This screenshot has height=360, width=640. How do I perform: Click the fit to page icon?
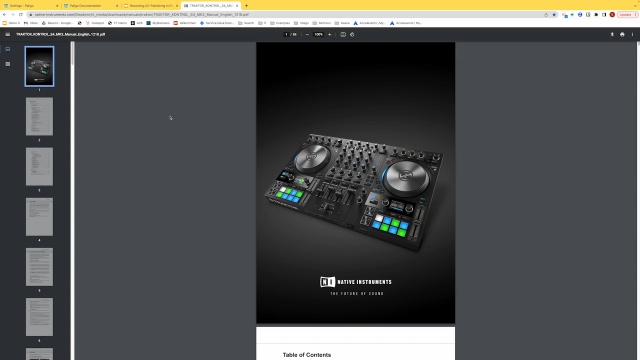point(343,34)
